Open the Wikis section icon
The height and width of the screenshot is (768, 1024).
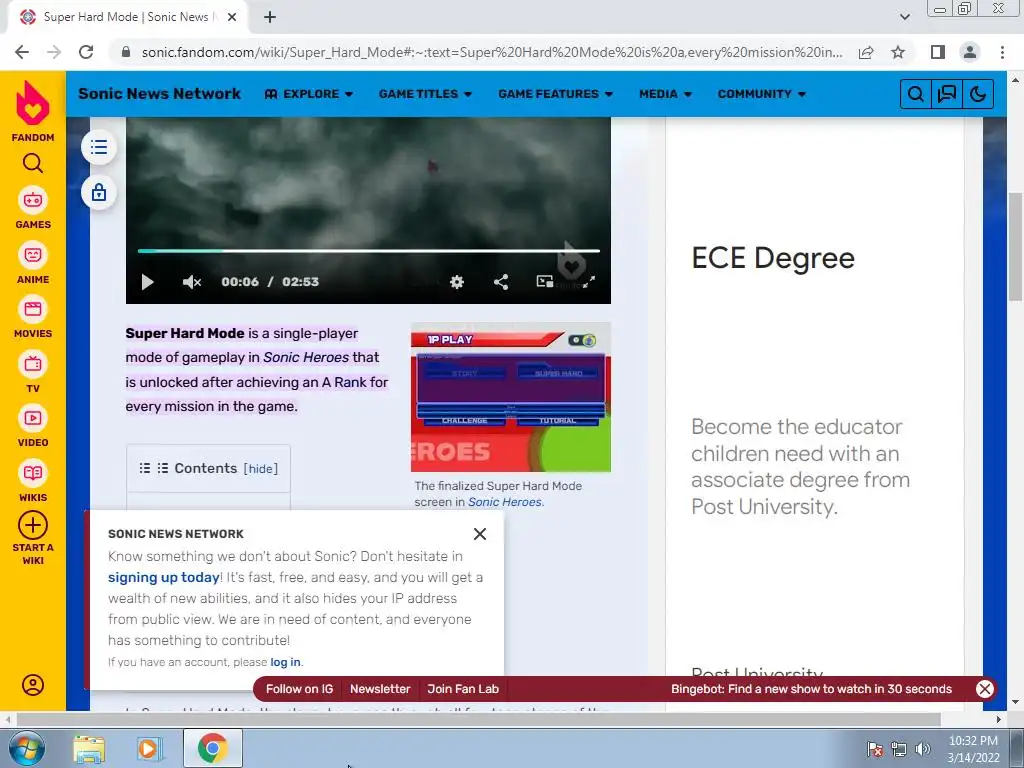pyautogui.click(x=33, y=473)
